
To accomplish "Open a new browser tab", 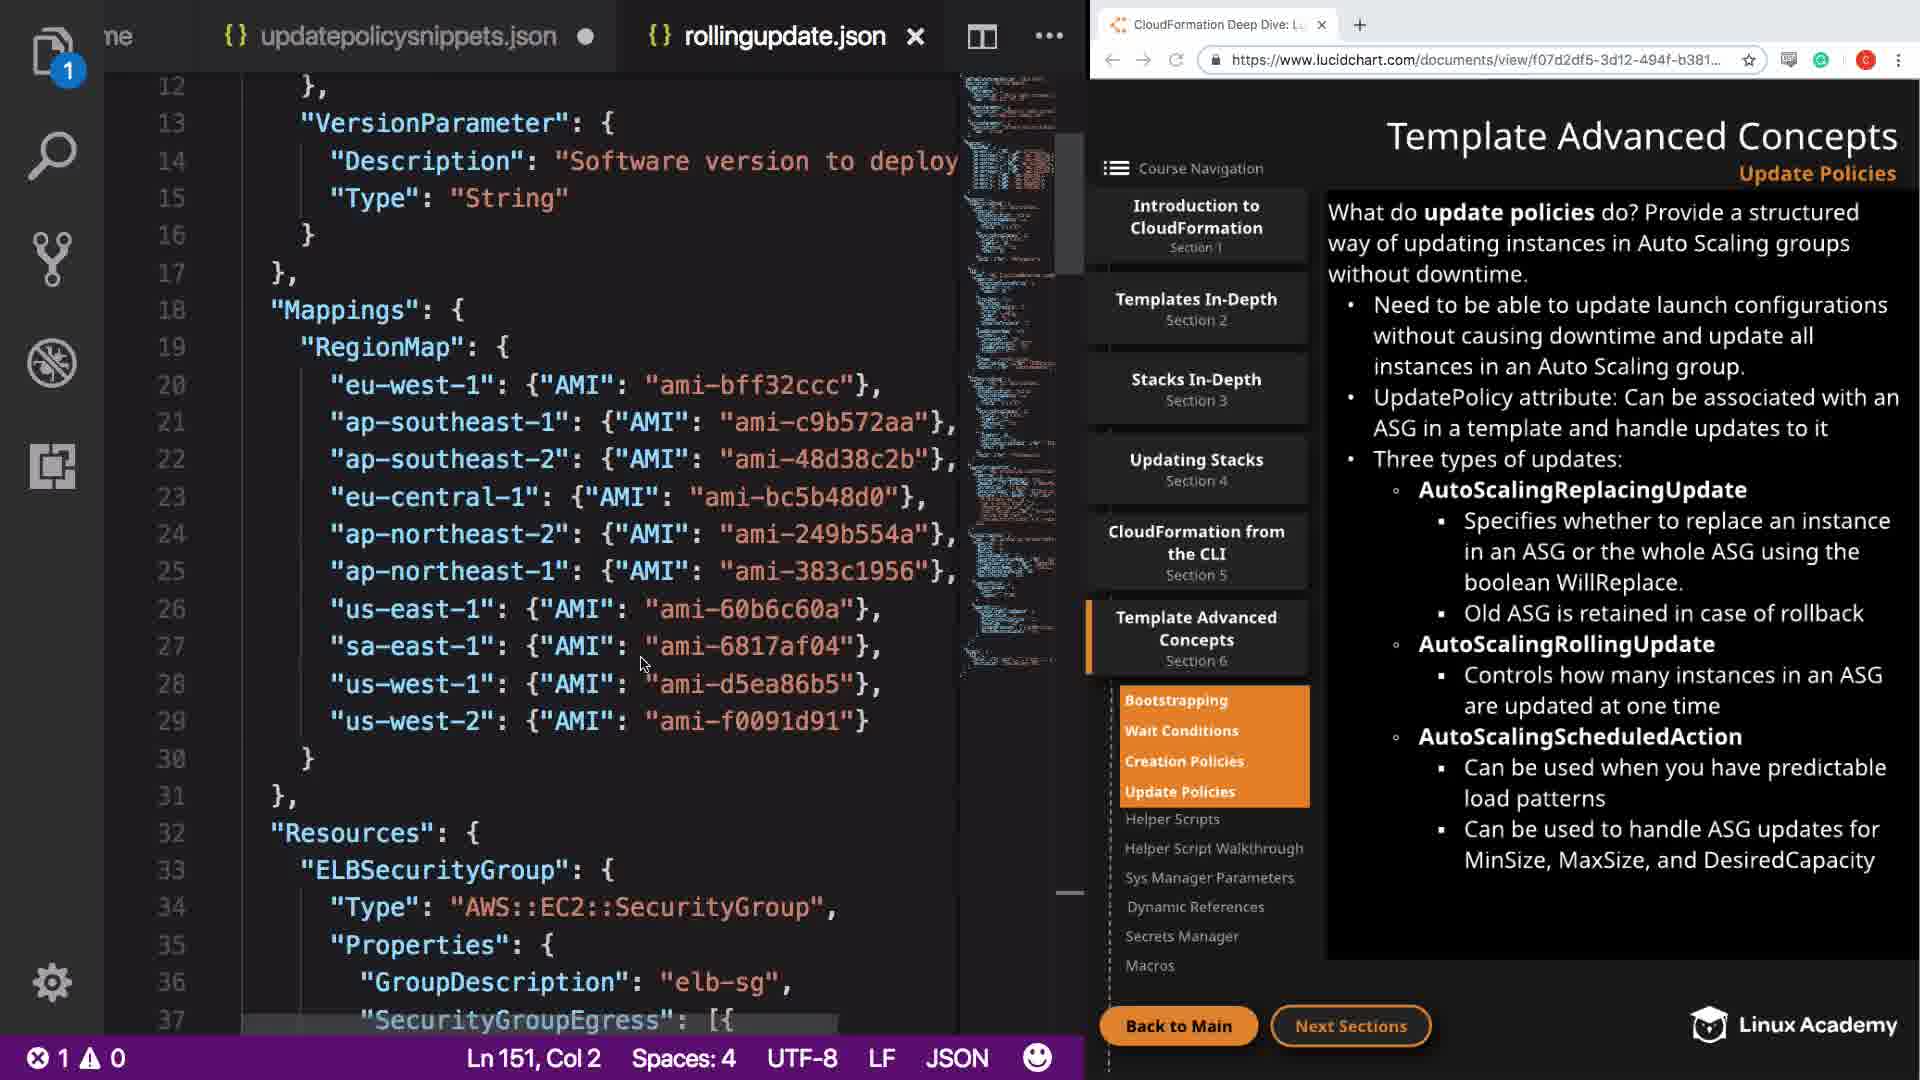I will tap(1359, 25).
